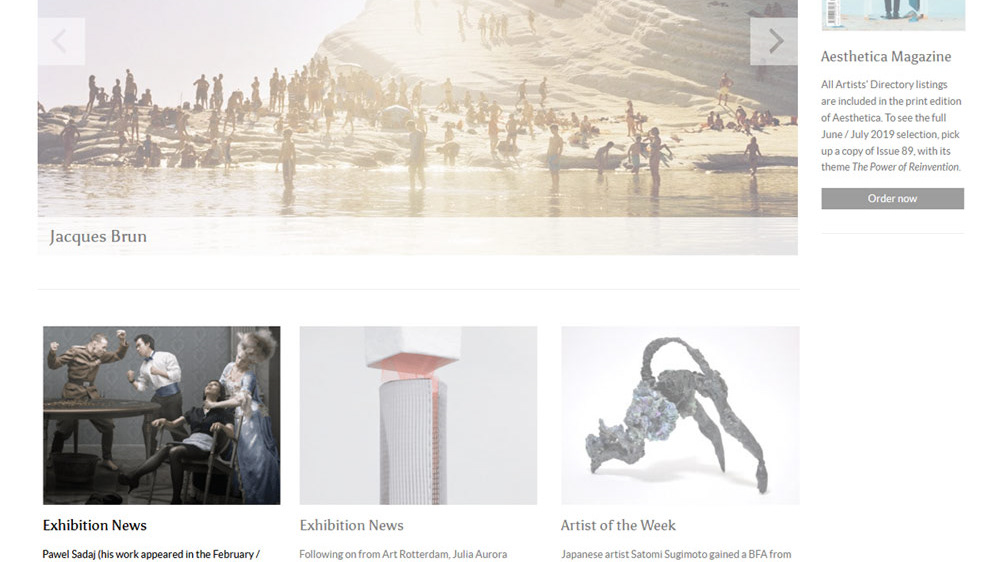1000x562 pixels.
Task: Open the white tower sculpture thumbnail
Action: tap(418, 415)
